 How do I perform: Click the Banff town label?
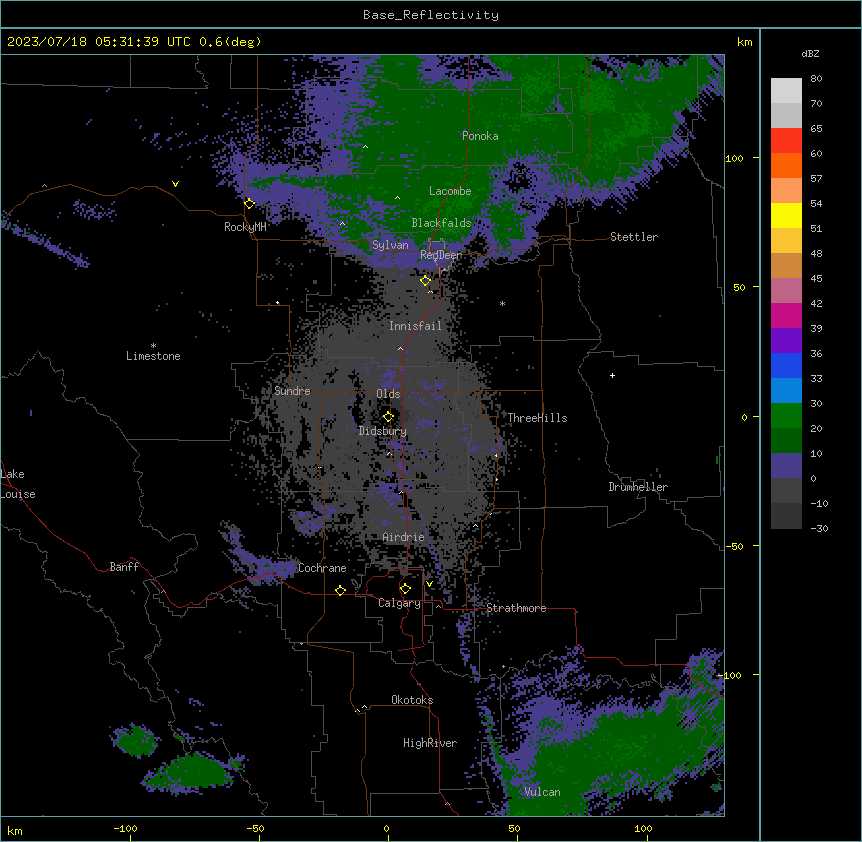[124, 567]
